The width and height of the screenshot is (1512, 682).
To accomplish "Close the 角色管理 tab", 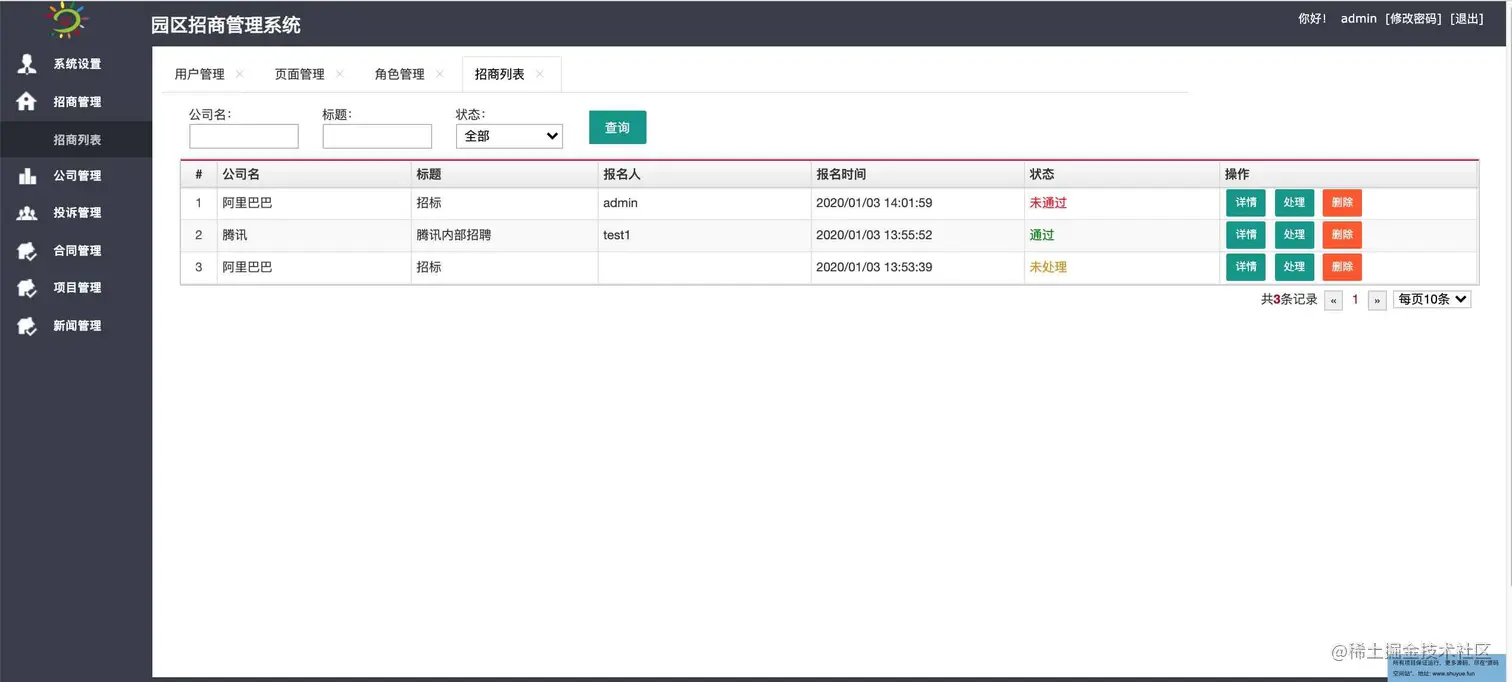I will (439, 74).
